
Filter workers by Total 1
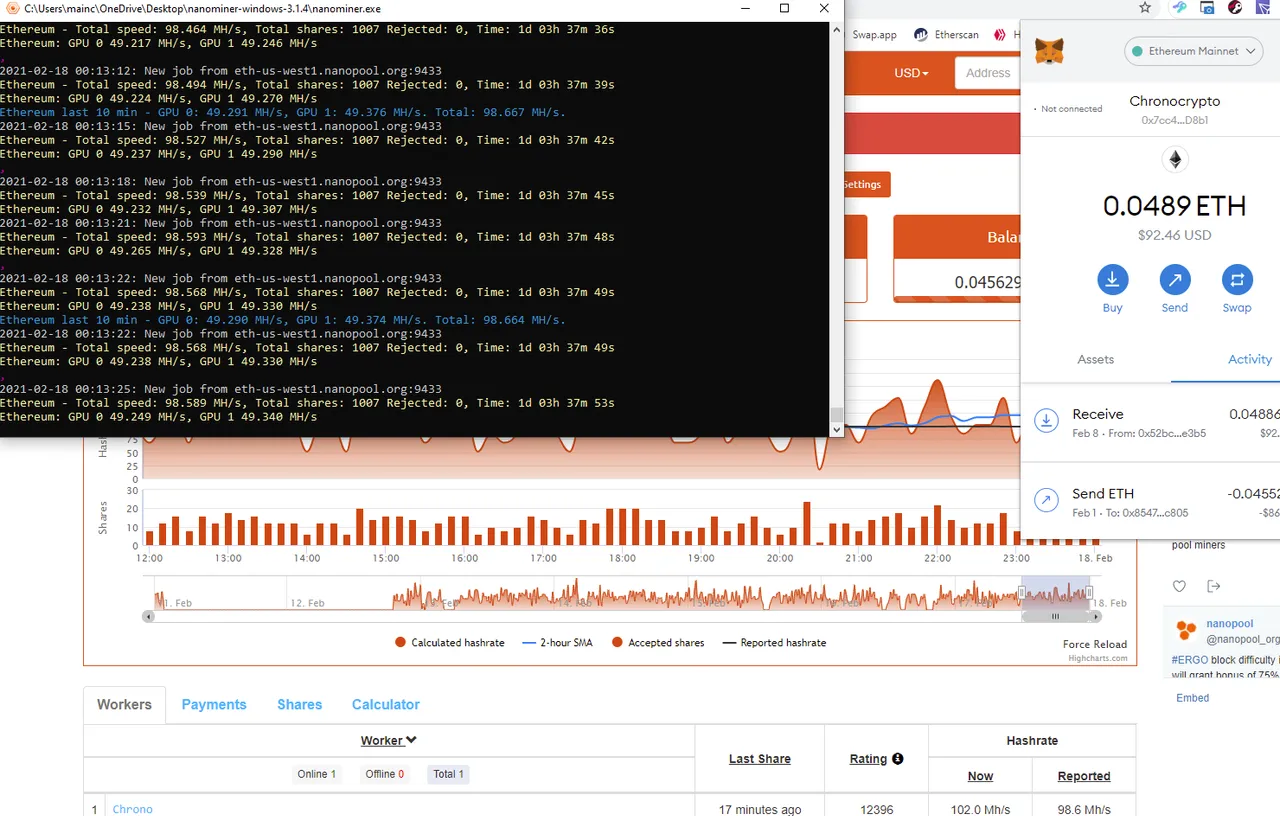(x=448, y=774)
